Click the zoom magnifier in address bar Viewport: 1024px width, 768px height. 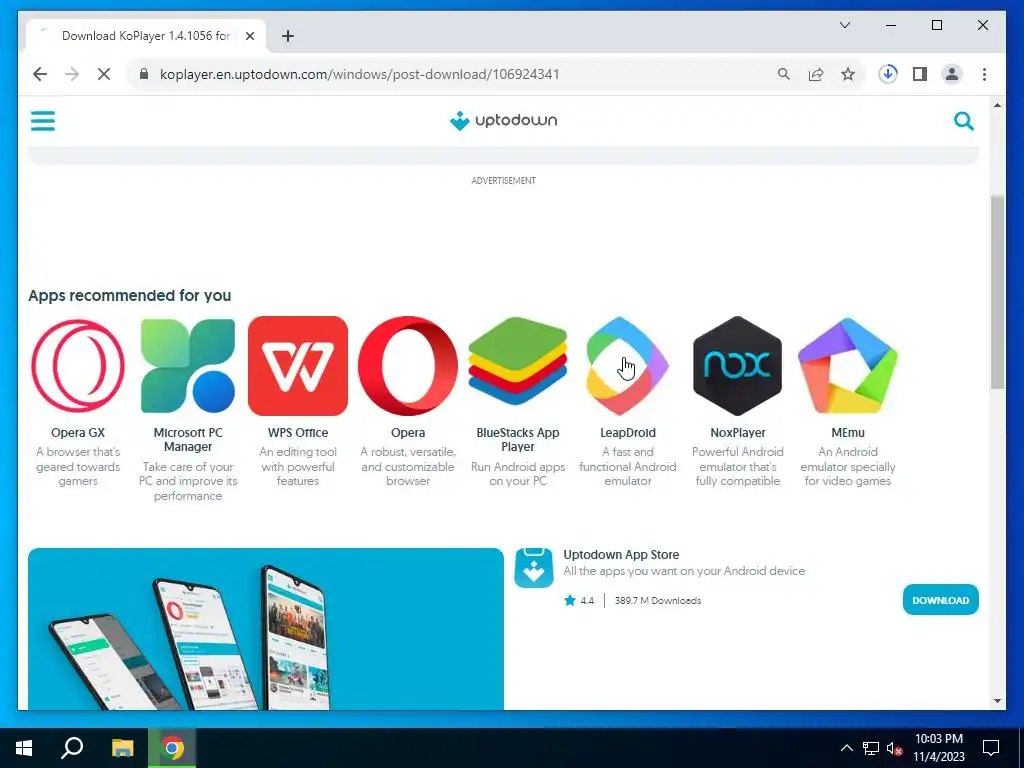784,74
